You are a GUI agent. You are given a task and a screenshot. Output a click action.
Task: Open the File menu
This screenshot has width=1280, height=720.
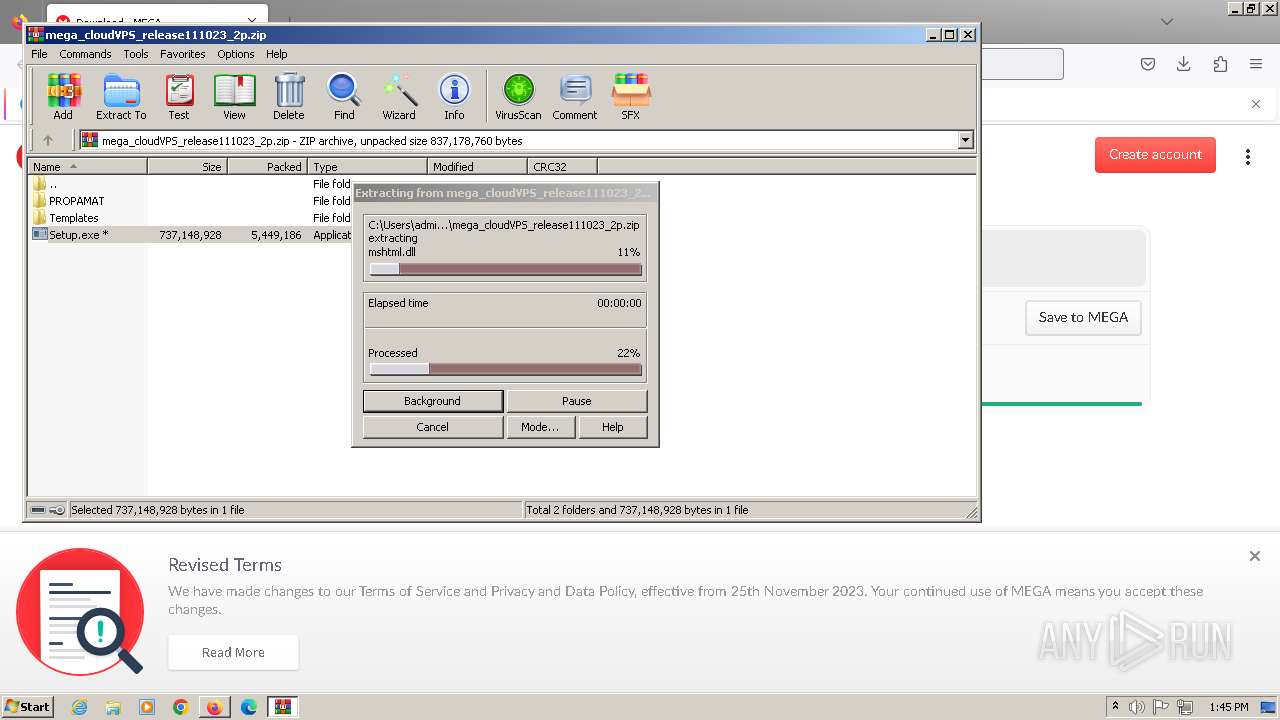point(39,54)
